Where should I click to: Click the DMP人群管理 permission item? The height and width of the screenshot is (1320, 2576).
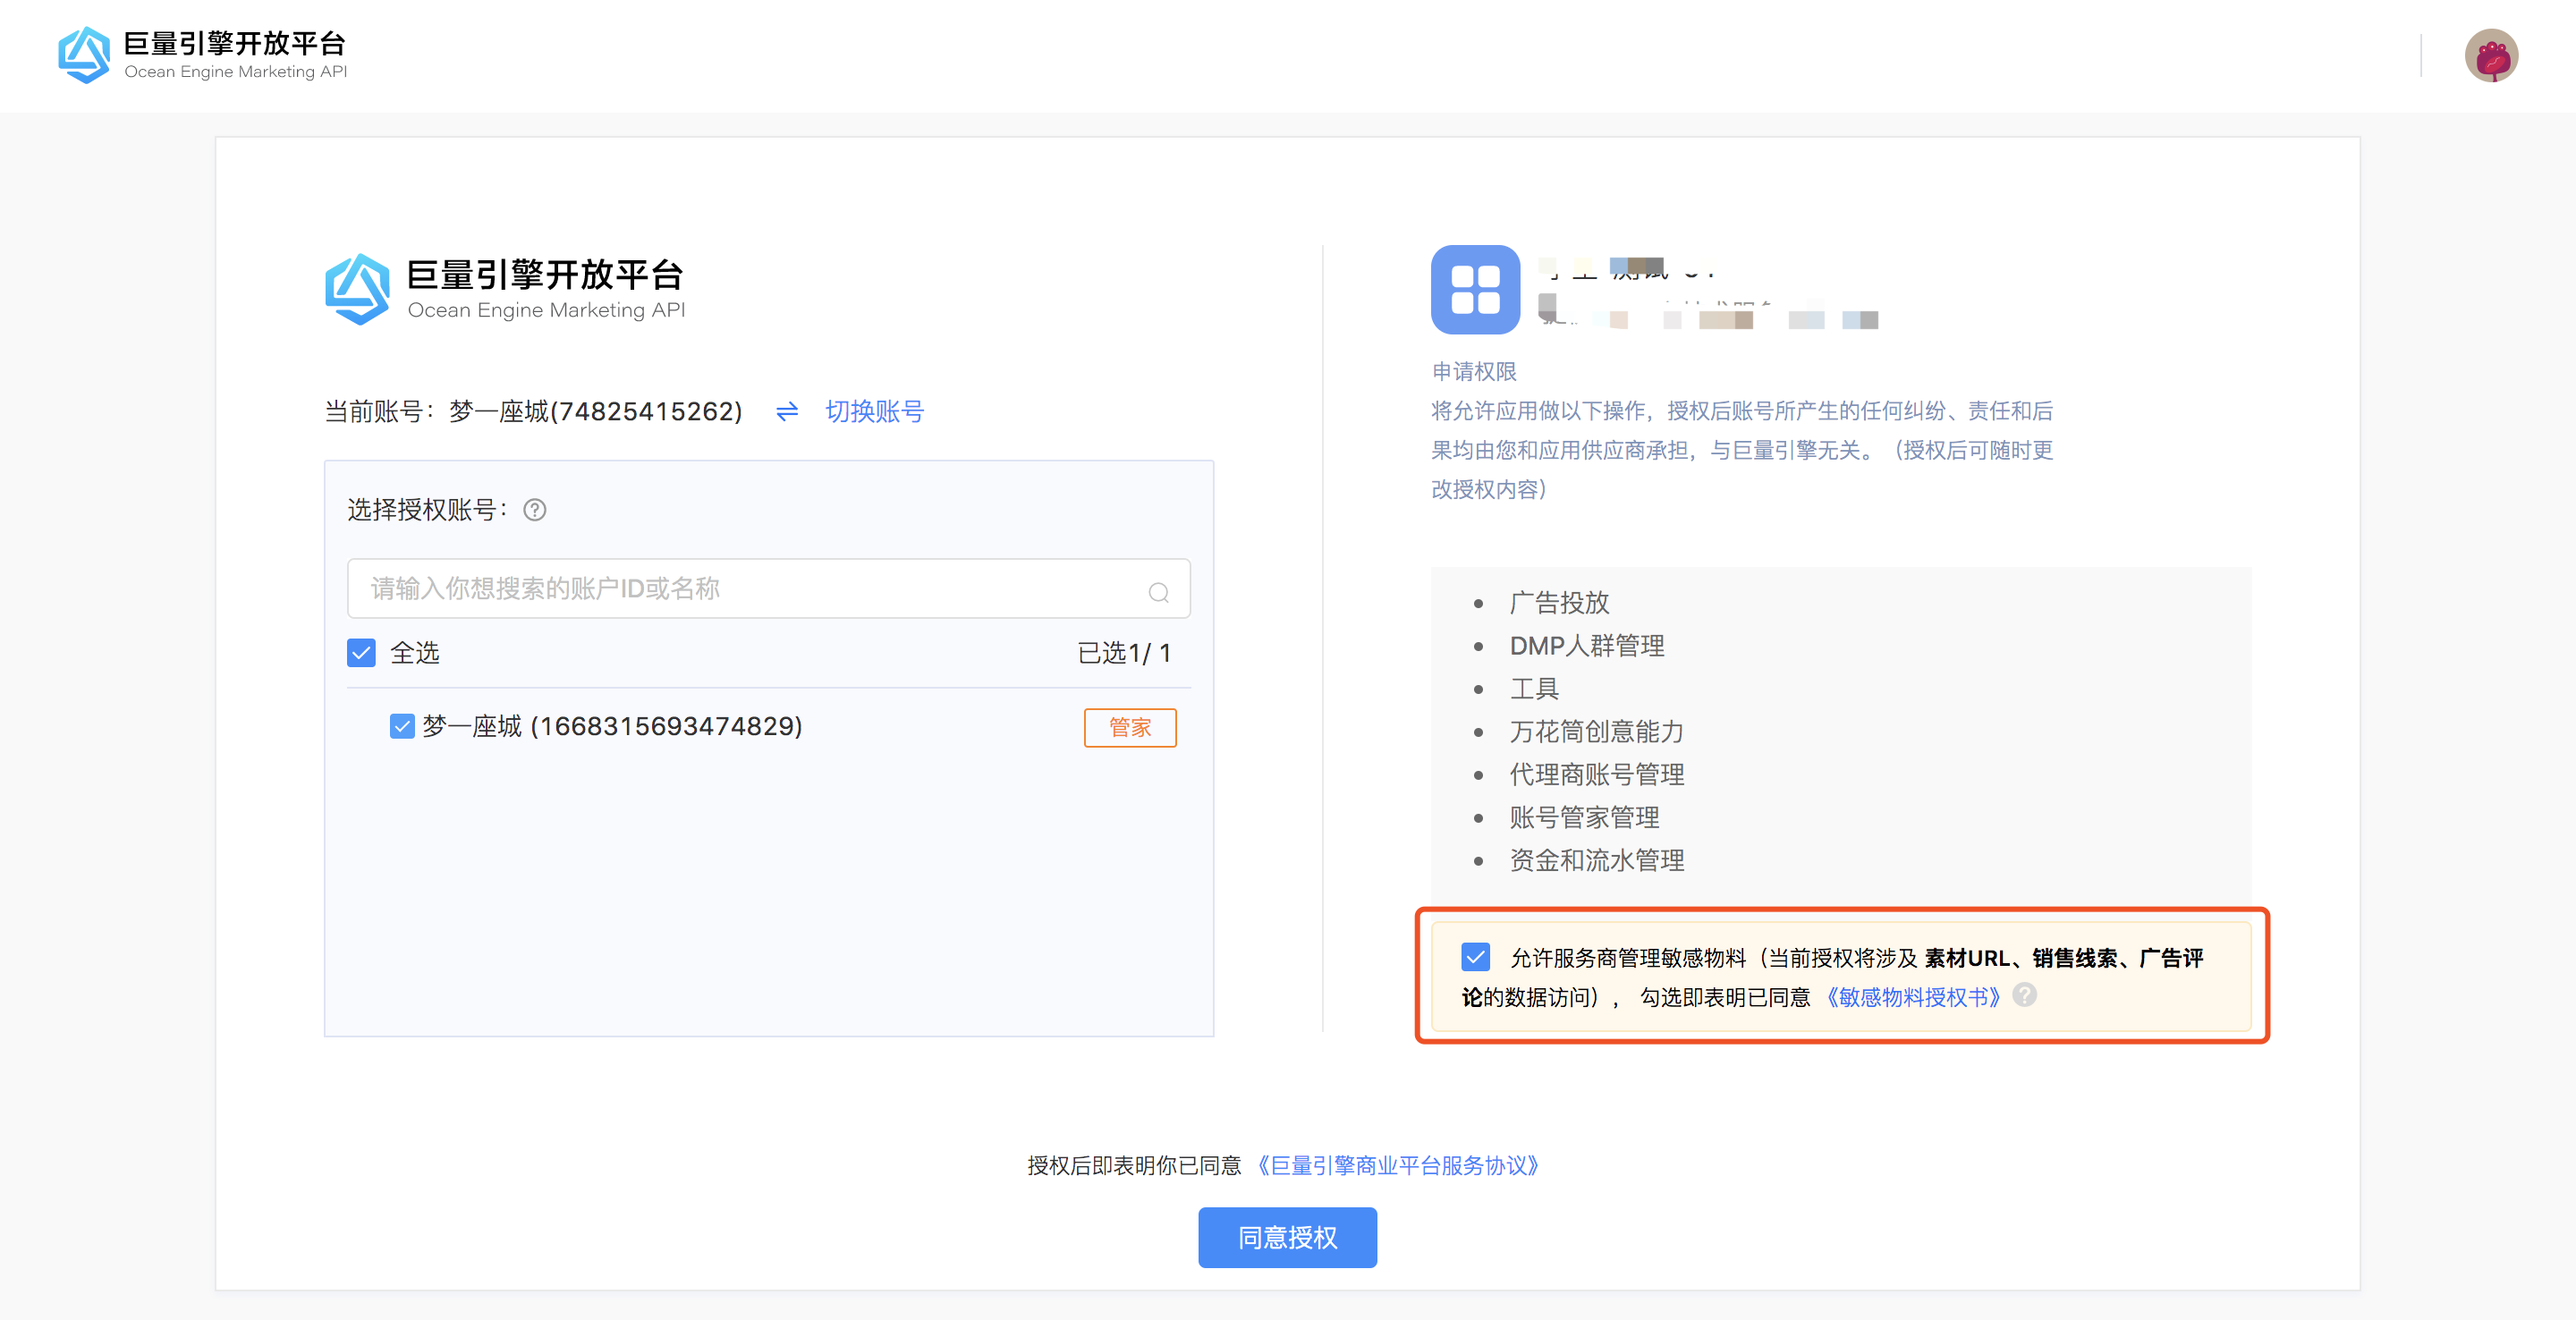click(x=1587, y=646)
